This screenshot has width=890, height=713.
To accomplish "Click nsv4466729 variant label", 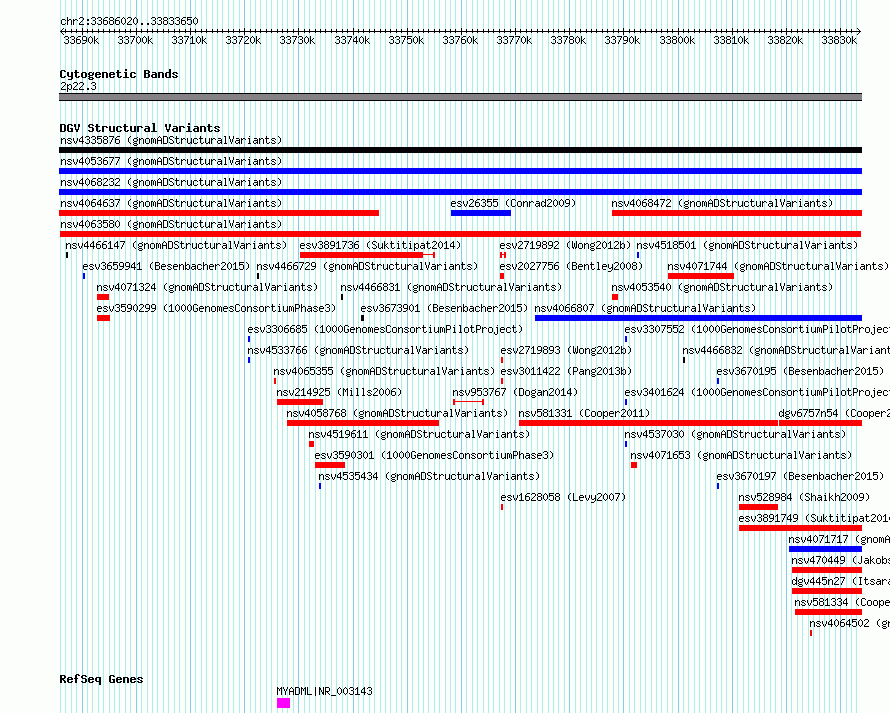I will [x=367, y=266].
